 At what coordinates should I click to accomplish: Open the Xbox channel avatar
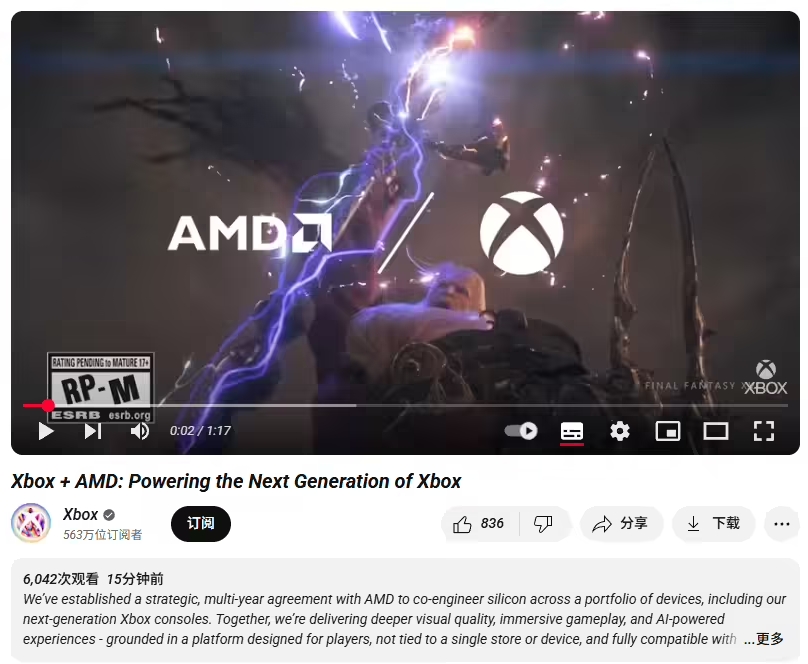coord(31,523)
